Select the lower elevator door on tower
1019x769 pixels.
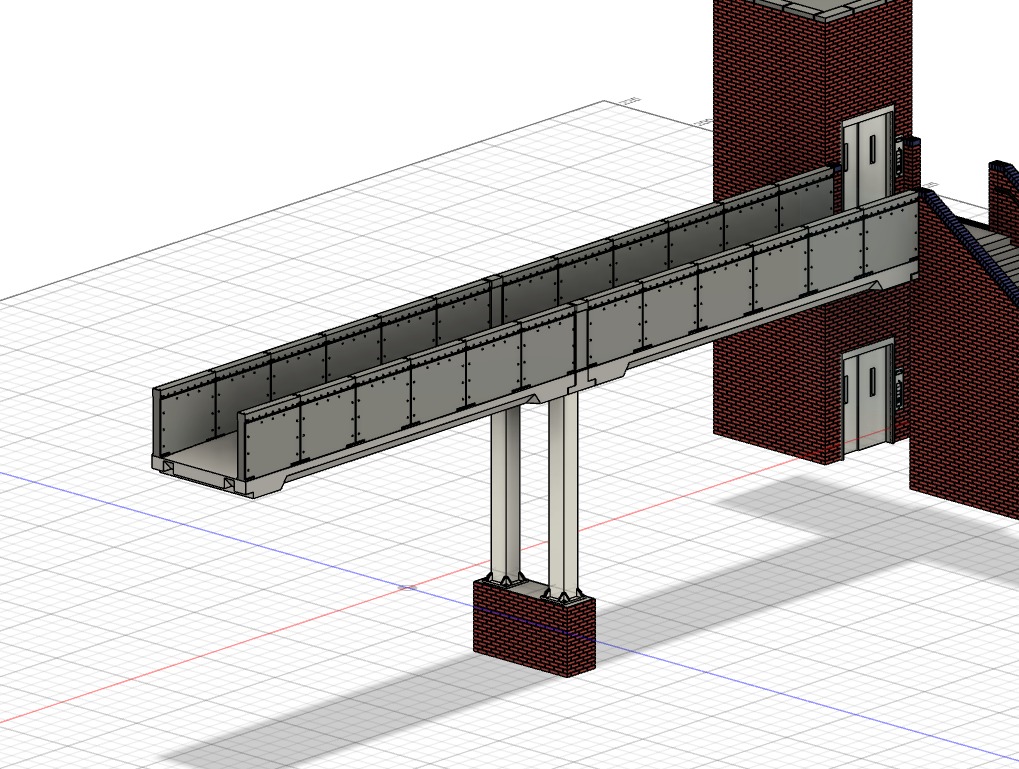[x=868, y=398]
